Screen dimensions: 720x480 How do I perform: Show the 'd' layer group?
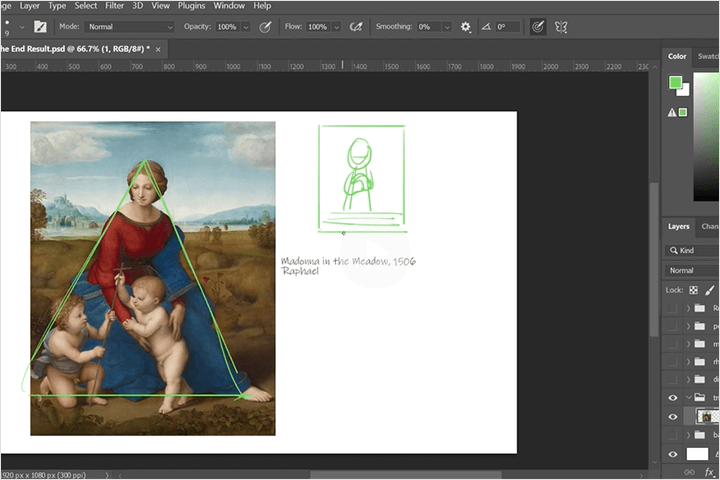pos(672,380)
